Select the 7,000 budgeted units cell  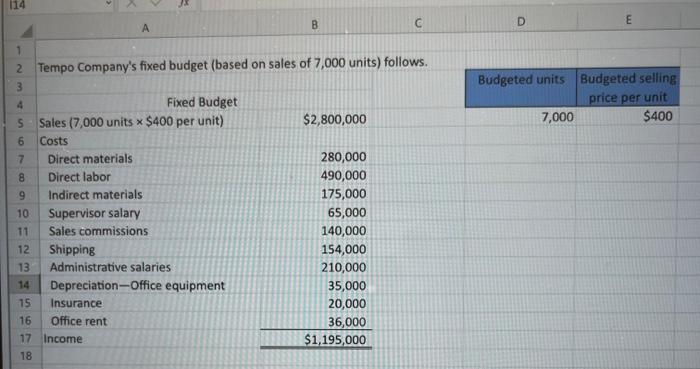[x=557, y=117]
